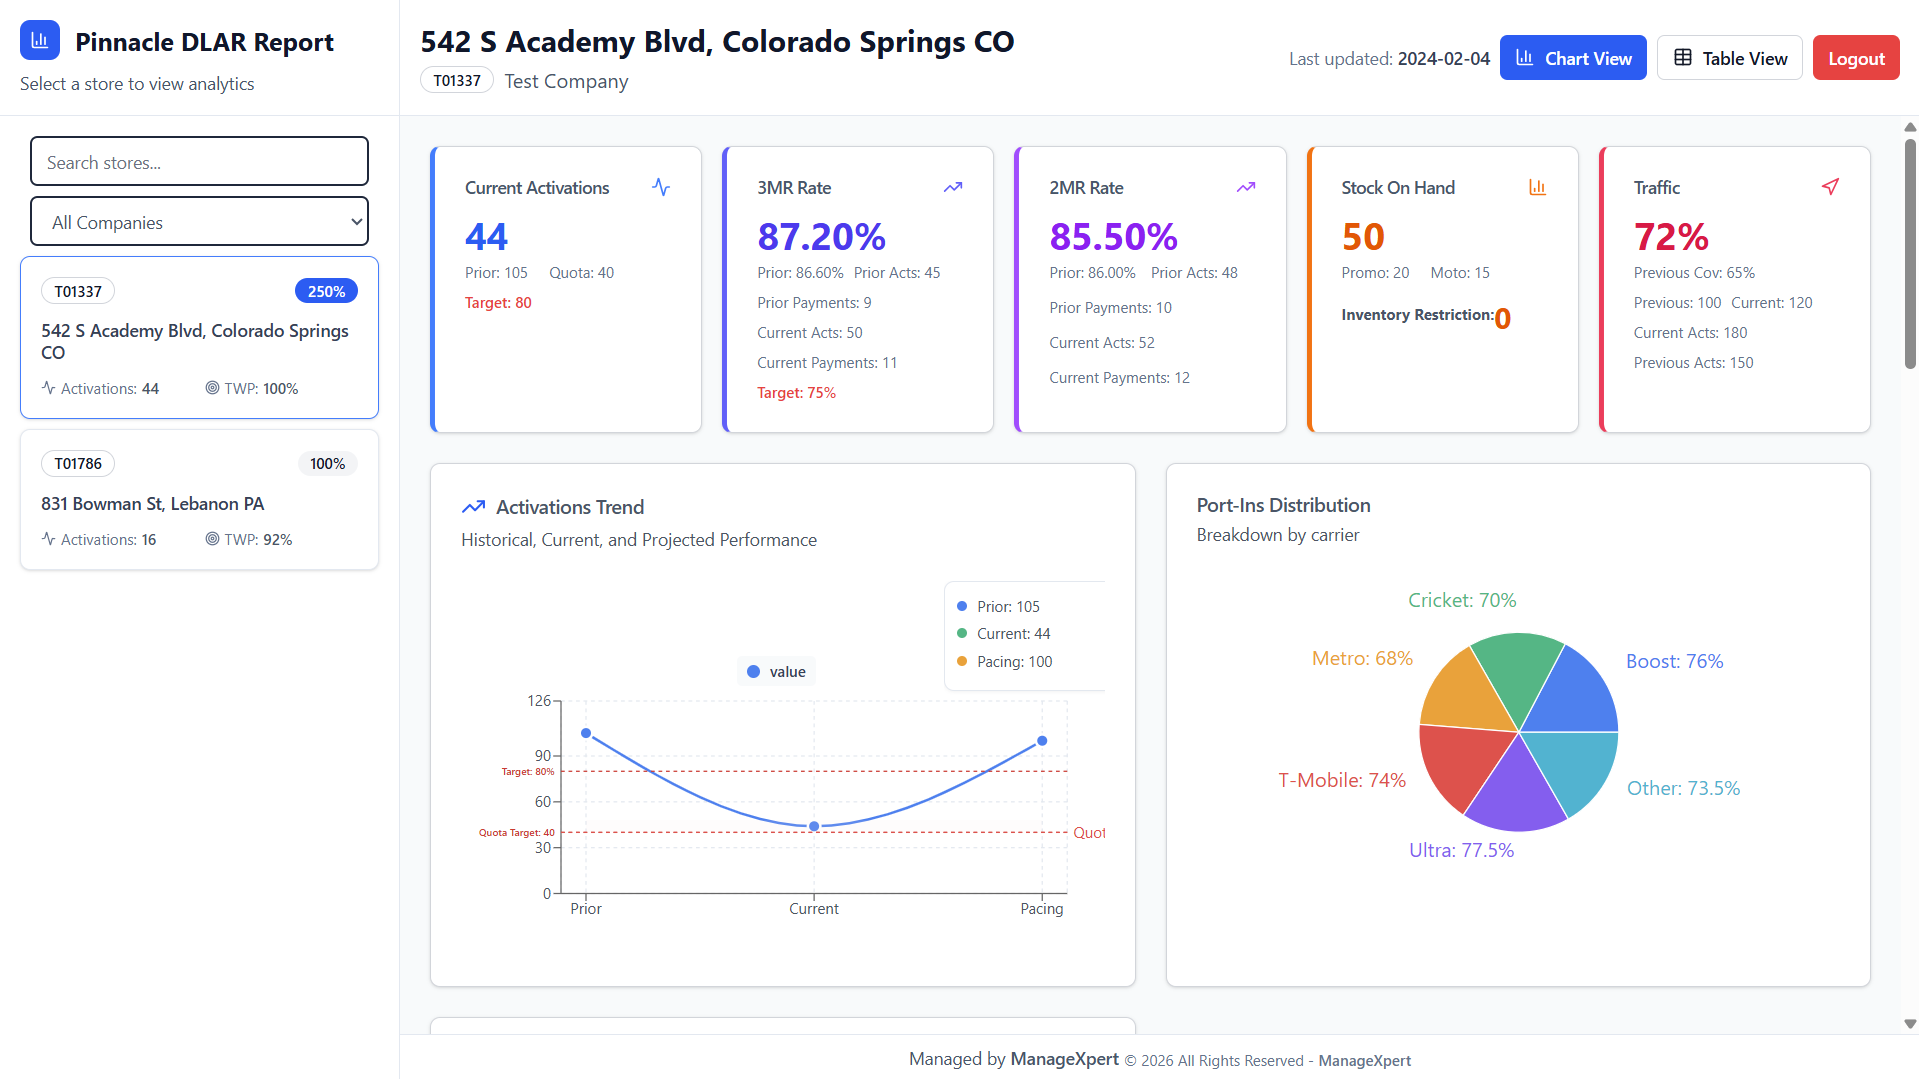Switch to Table View
The height and width of the screenshot is (1079, 1919).
point(1729,57)
